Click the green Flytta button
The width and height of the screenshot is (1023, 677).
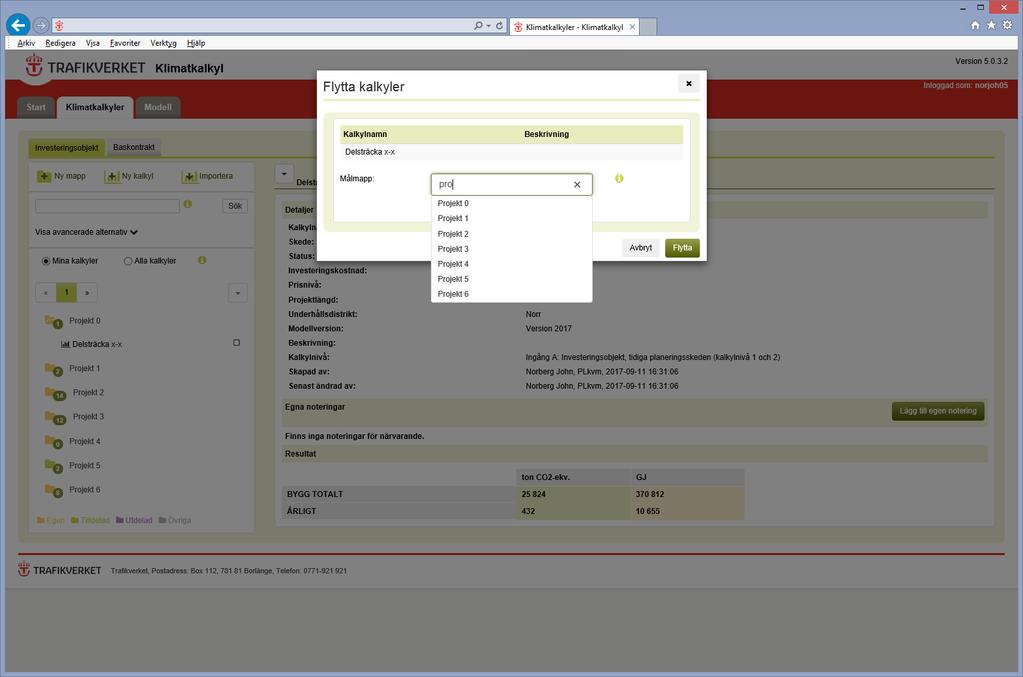tap(682, 248)
